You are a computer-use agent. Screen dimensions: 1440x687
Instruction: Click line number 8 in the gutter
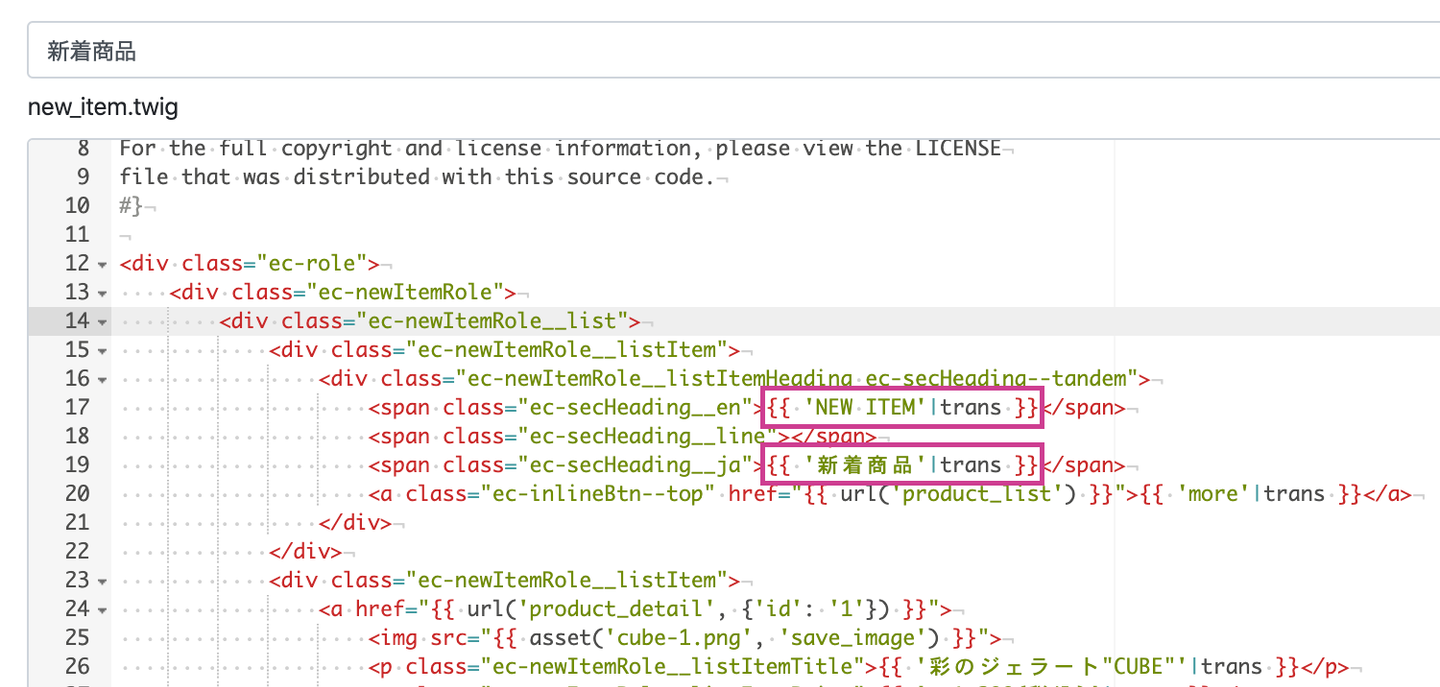tap(84, 149)
